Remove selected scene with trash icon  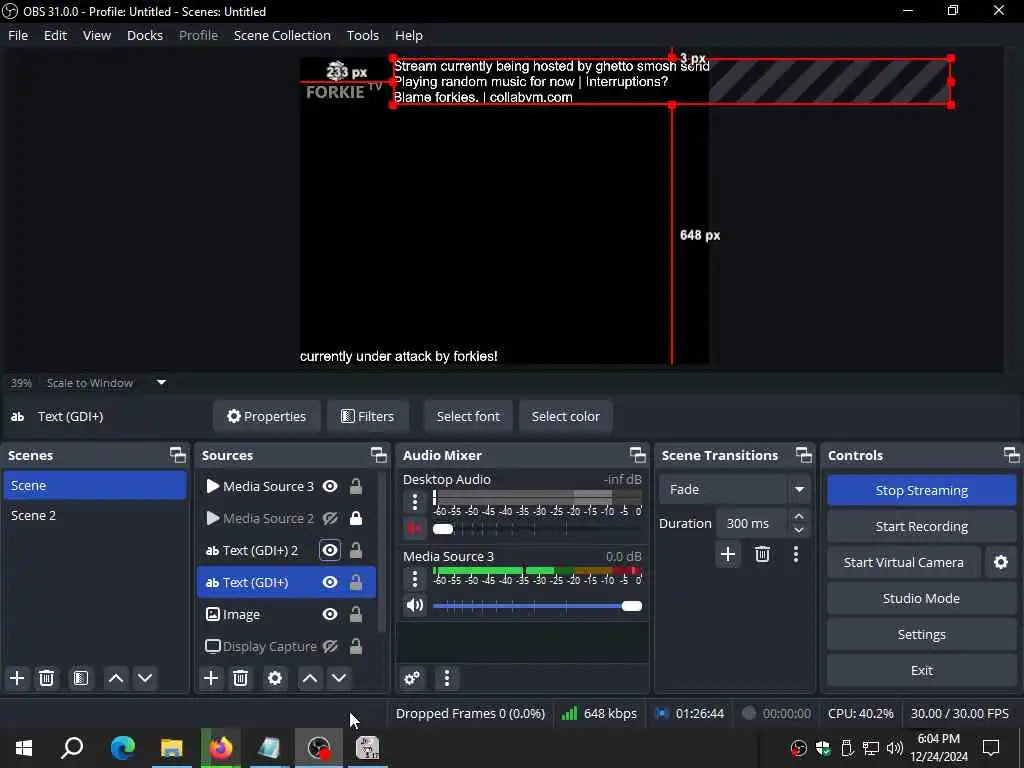click(46, 678)
